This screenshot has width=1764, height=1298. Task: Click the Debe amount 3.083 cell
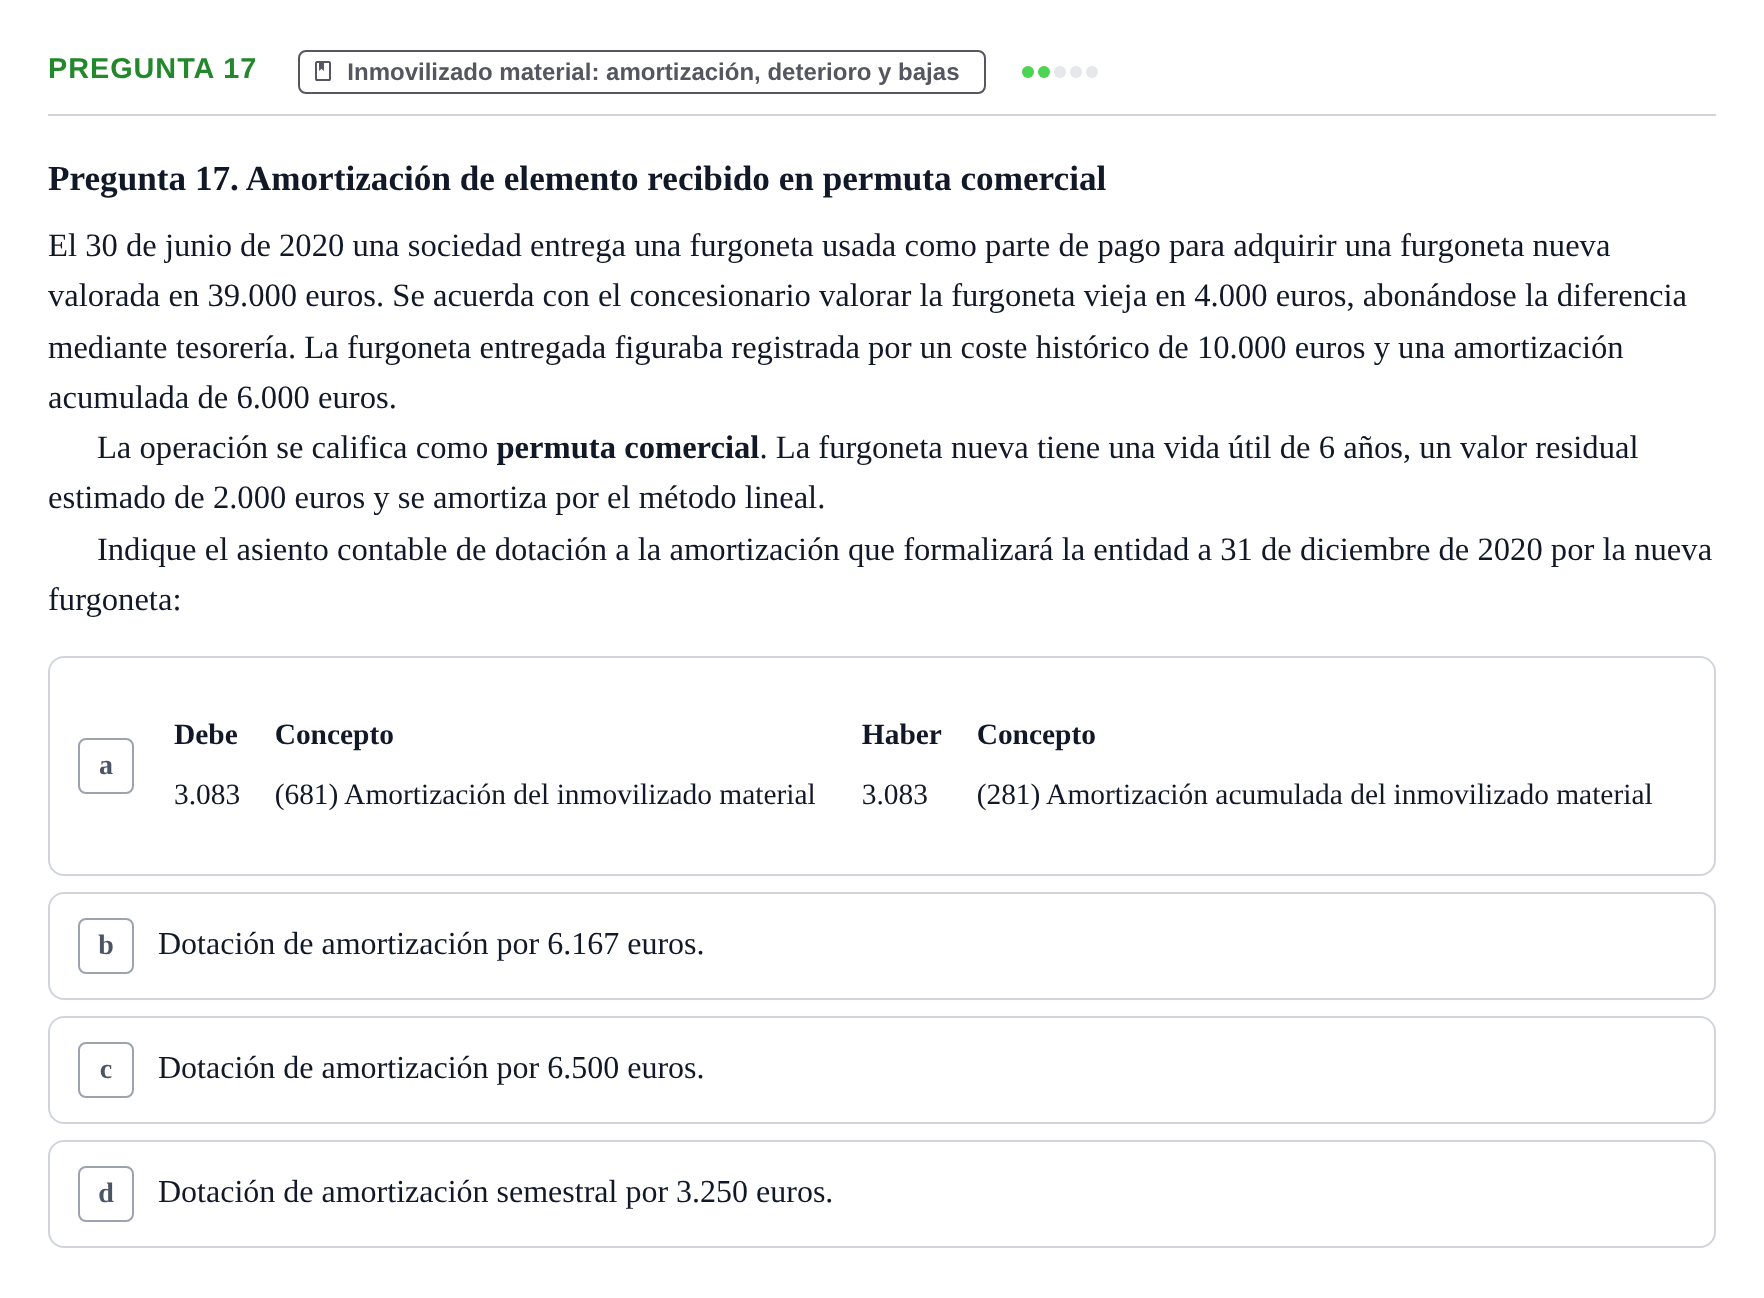coord(207,795)
